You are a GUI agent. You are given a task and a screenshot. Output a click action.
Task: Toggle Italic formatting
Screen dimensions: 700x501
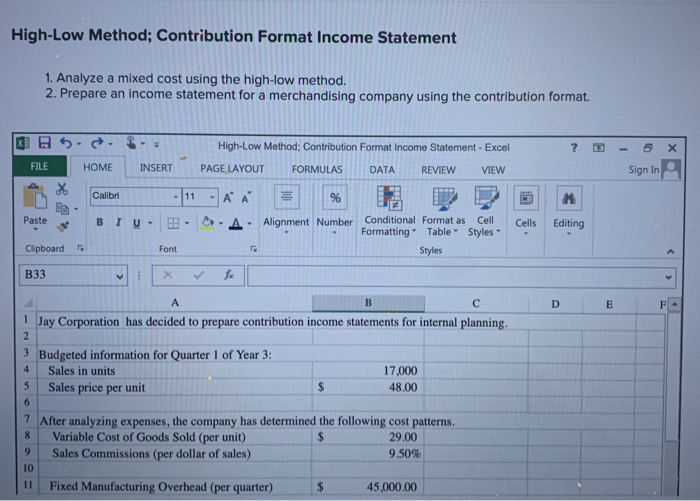click(118, 222)
